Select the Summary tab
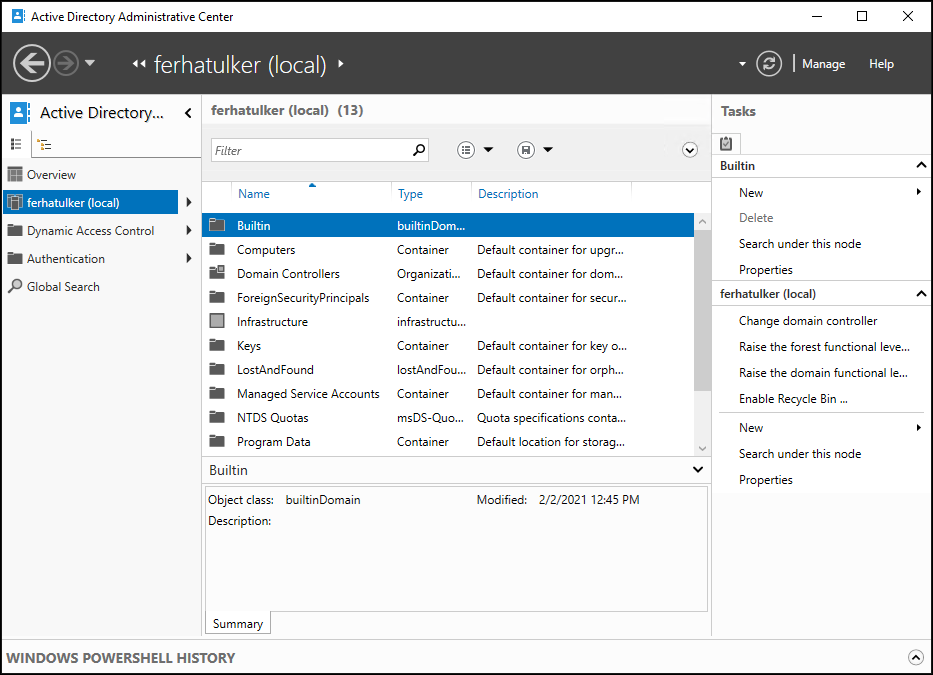 point(238,623)
